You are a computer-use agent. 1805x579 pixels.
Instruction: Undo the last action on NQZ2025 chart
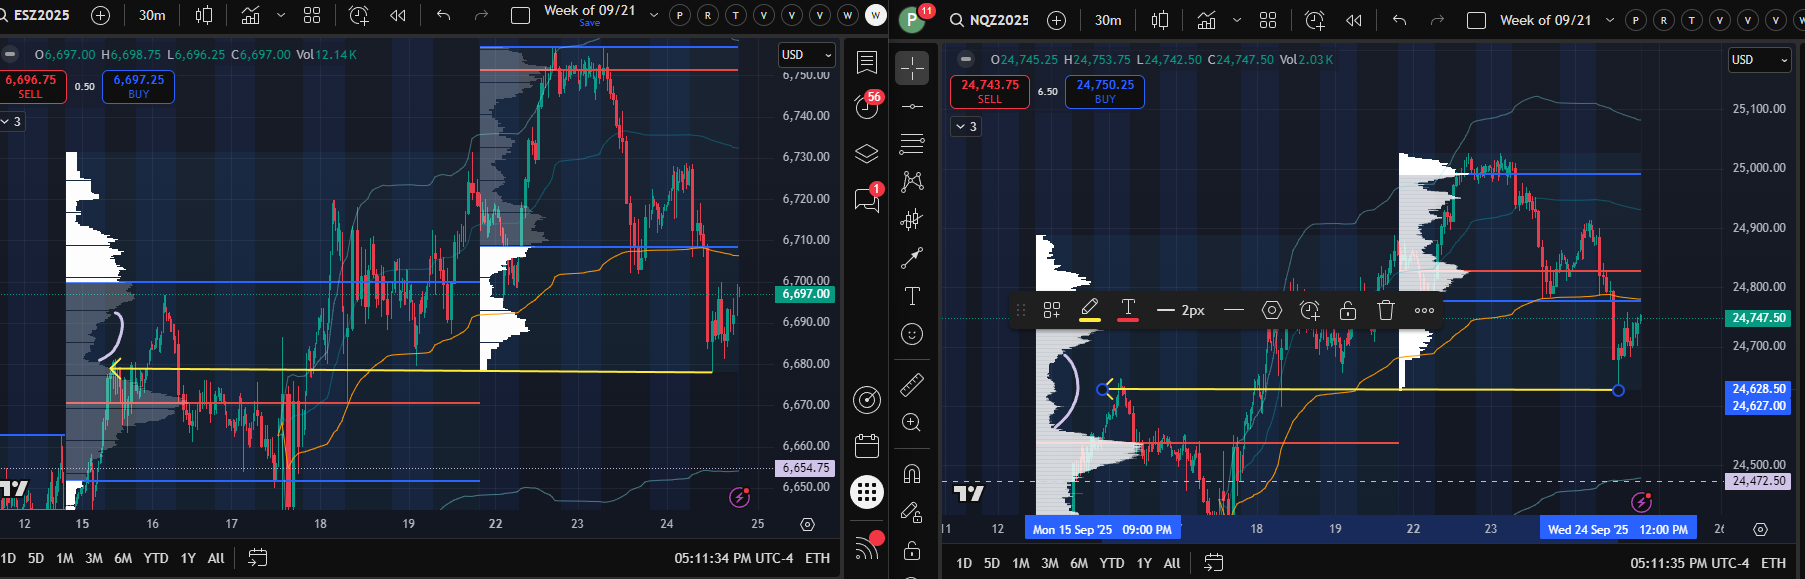[1399, 20]
